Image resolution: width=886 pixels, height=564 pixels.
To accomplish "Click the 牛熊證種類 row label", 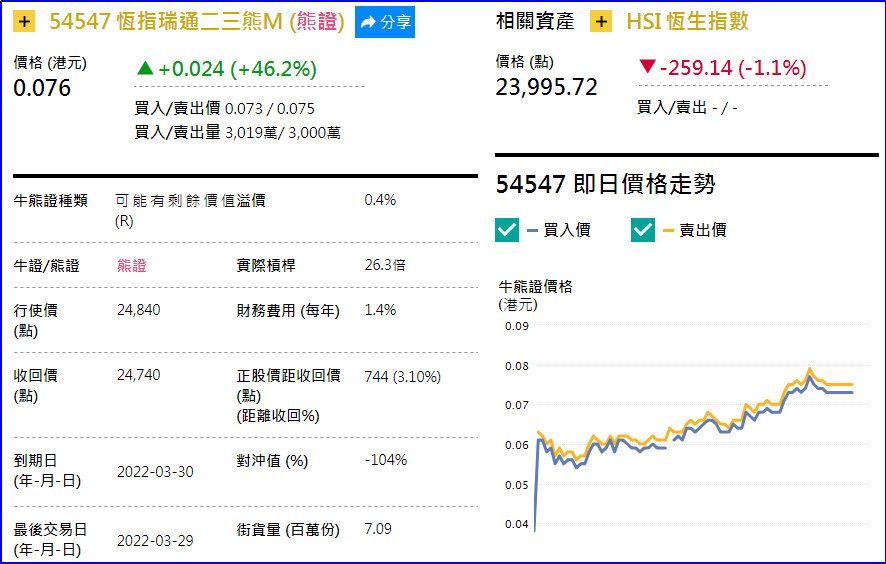I will click(50, 201).
